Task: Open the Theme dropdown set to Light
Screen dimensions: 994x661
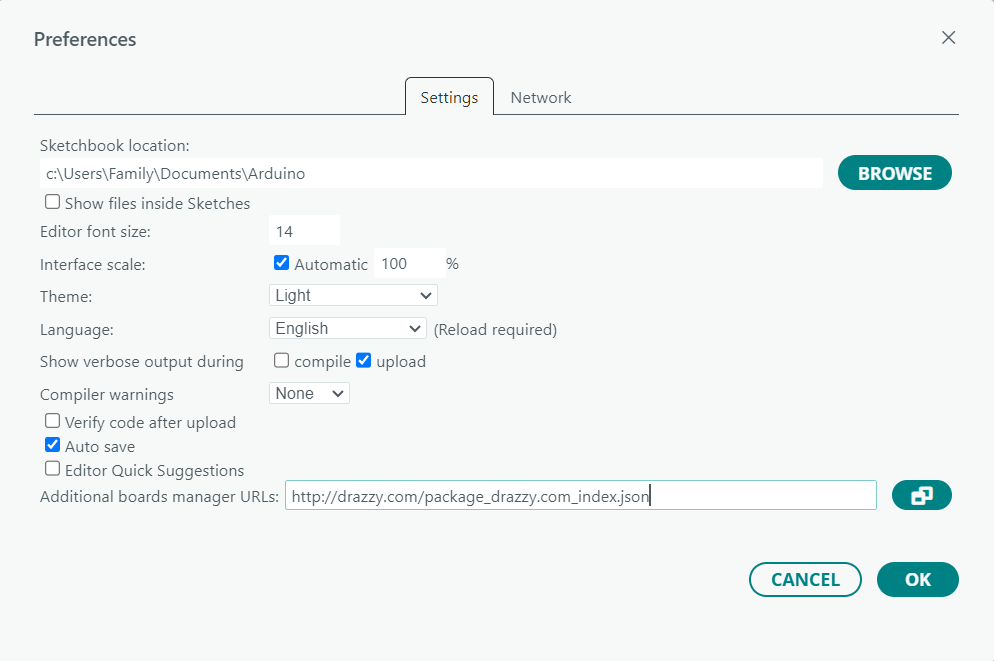Action: click(x=353, y=295)
